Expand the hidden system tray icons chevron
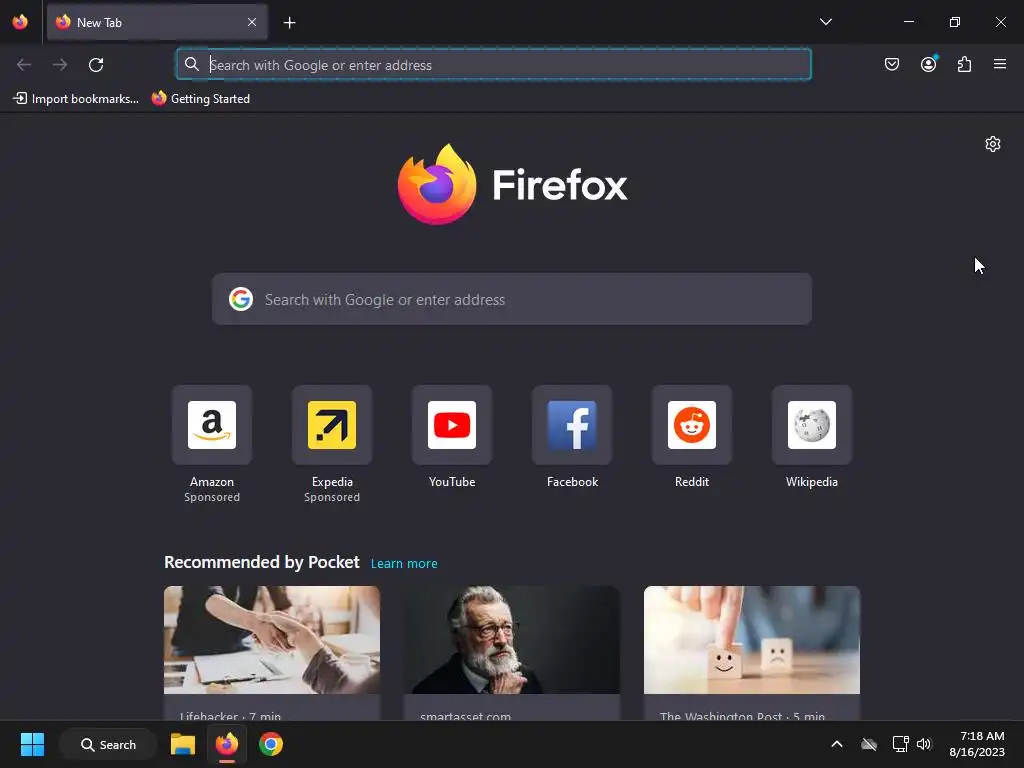 tap(837, 744)
